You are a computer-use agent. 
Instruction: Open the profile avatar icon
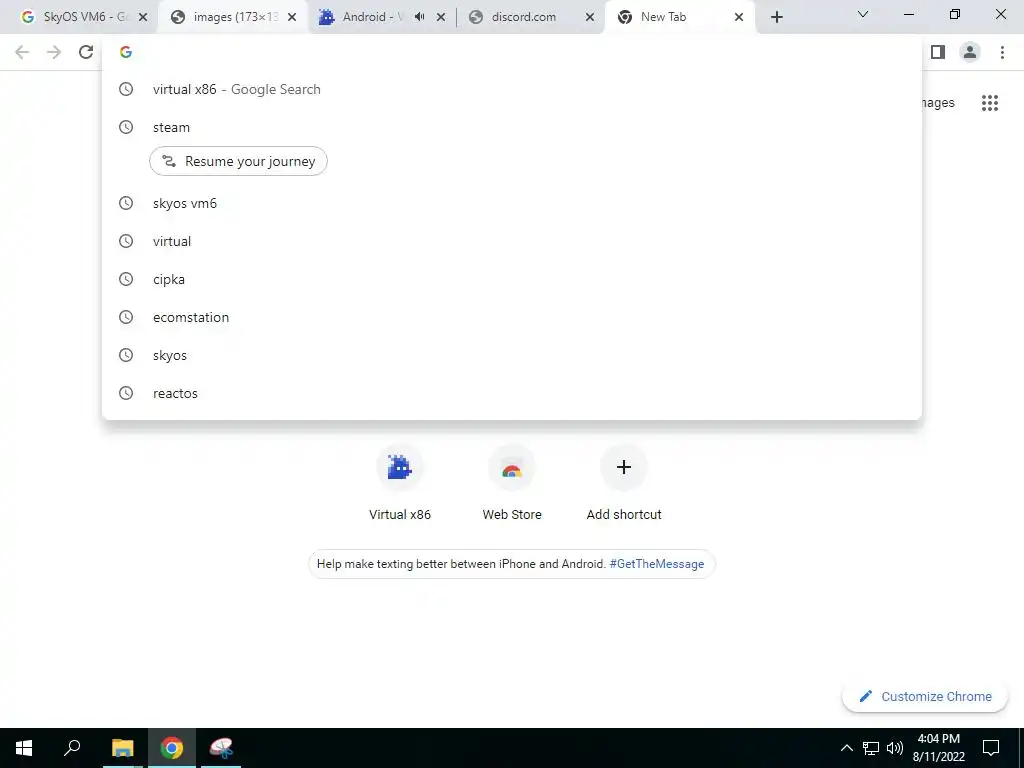coord(970,52)
